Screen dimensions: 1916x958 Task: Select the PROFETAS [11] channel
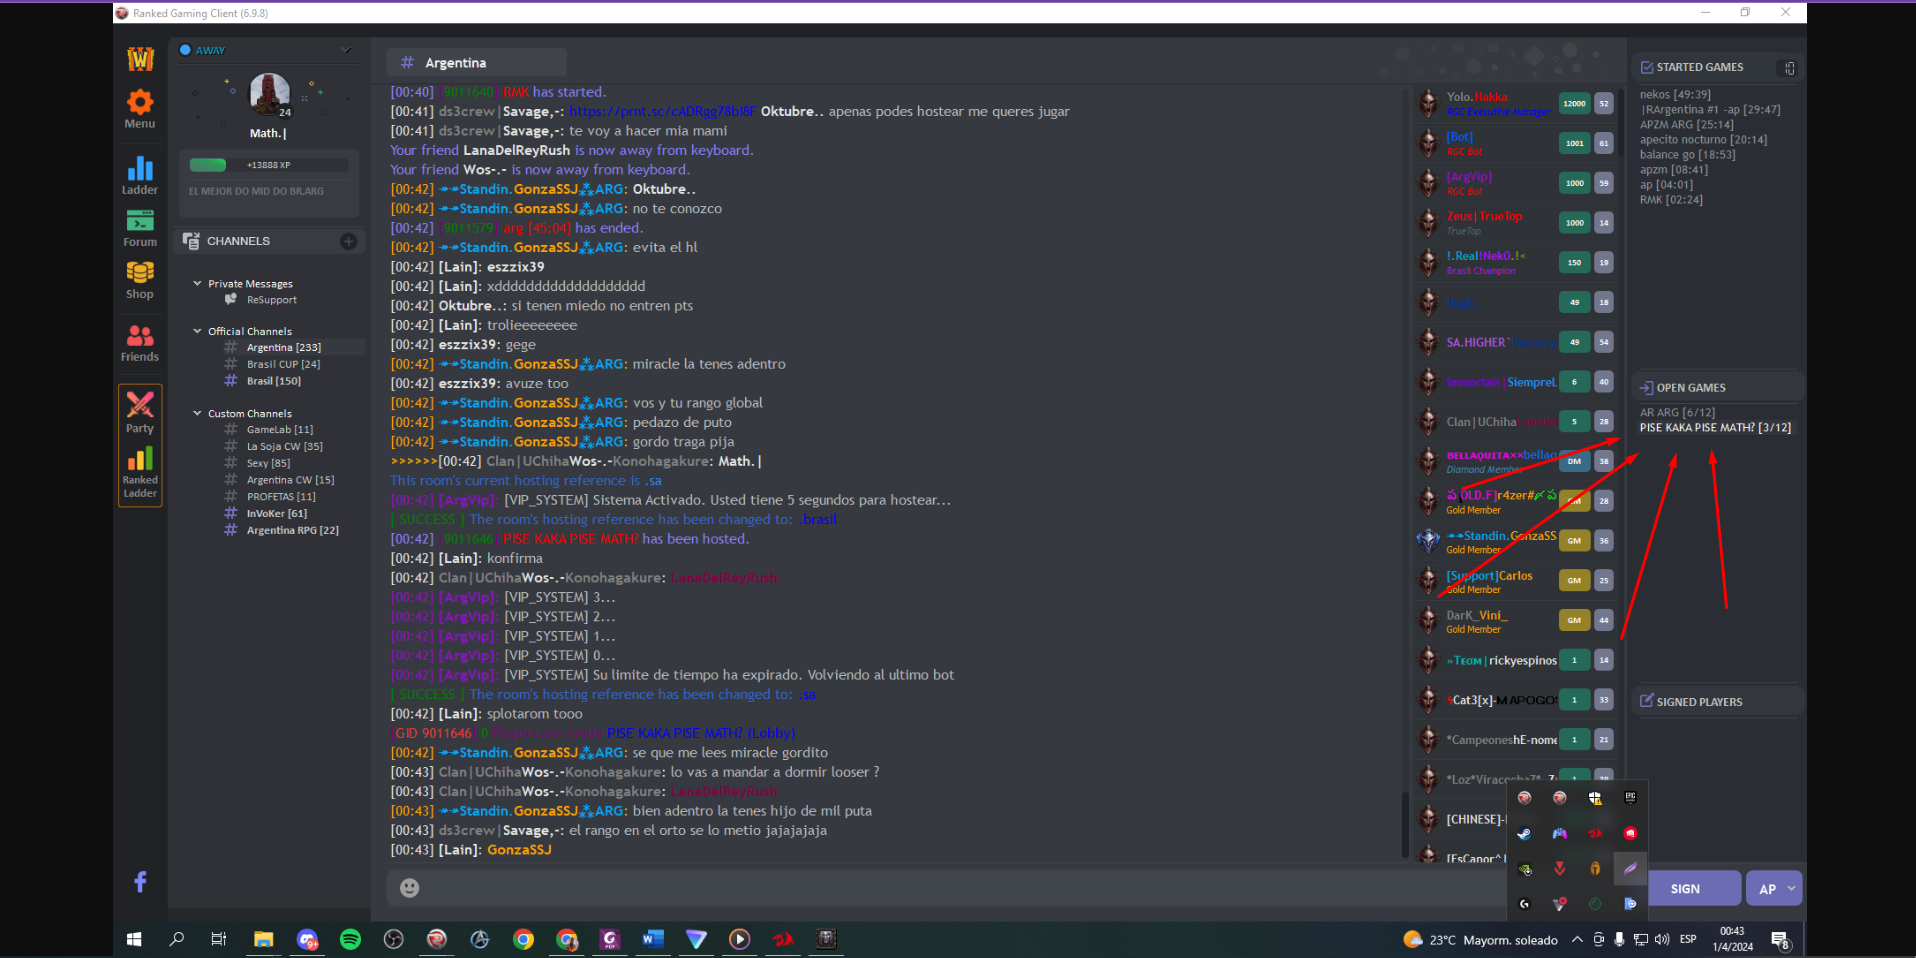(x=281, y=497)
